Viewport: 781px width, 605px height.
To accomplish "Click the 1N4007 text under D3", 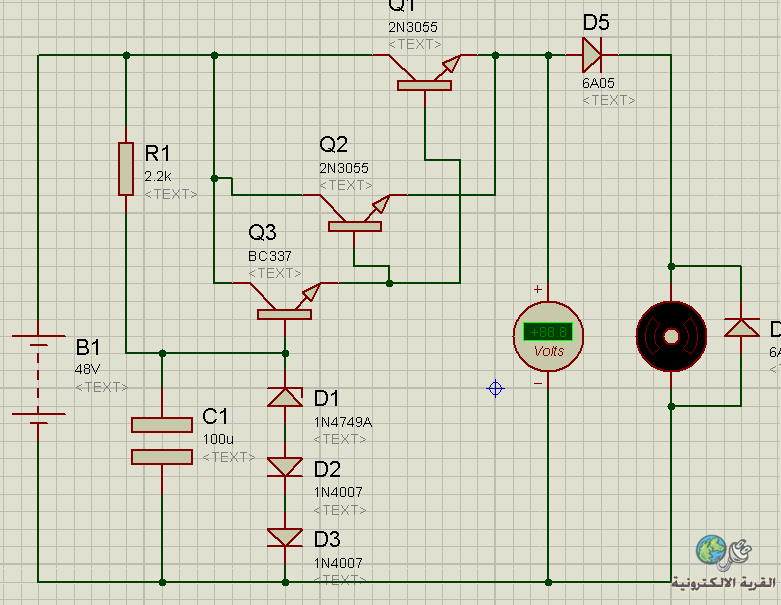I will pyautogui.click(x=338, y=563).
